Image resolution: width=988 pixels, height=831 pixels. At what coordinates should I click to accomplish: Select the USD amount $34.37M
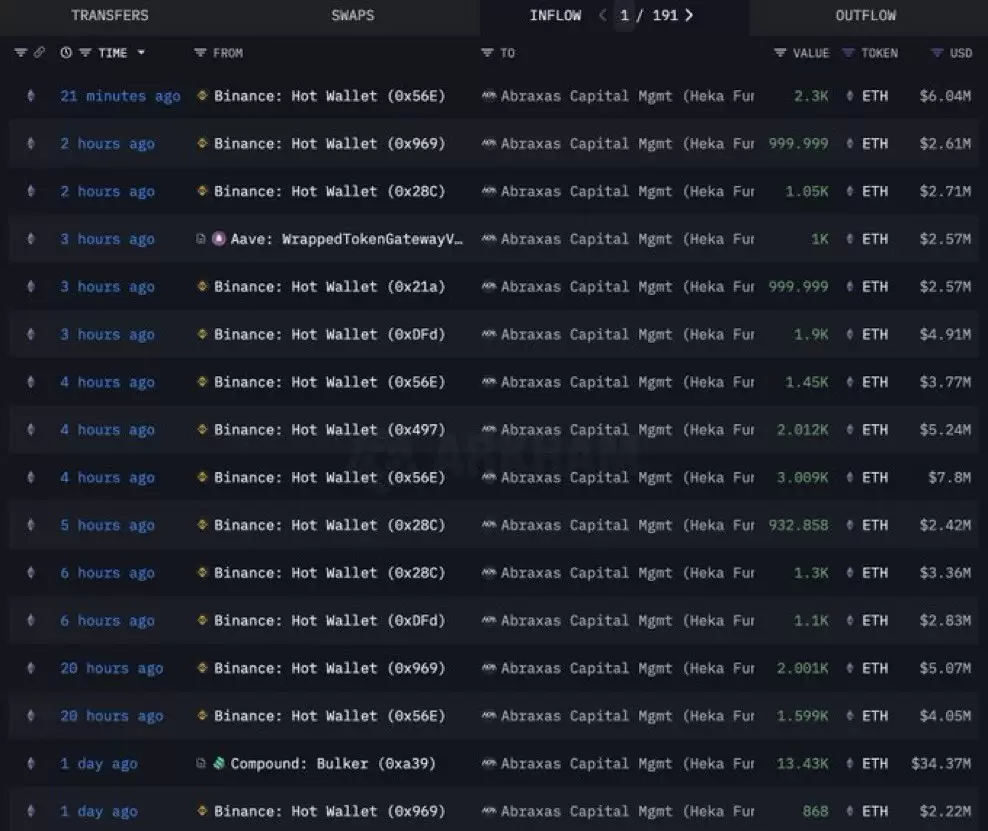(941, 764)
